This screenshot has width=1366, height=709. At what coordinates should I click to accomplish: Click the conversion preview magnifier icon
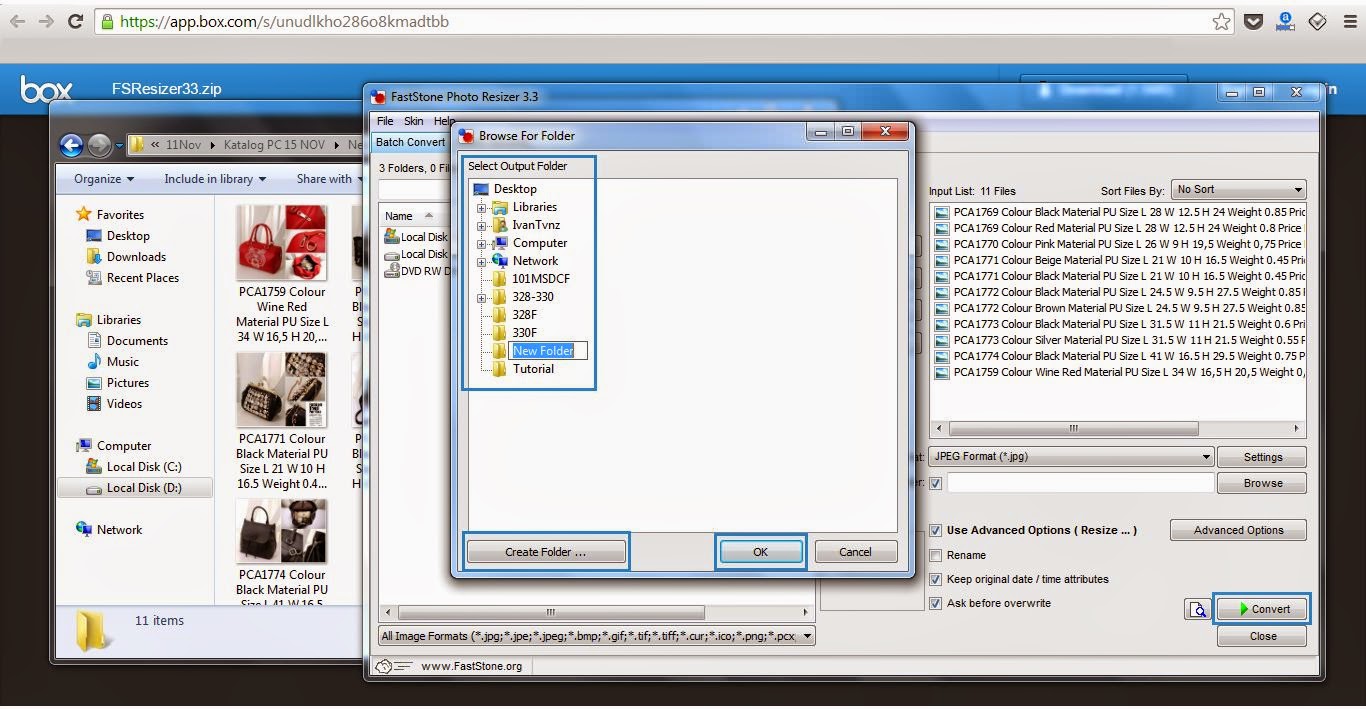(1197, 609)
